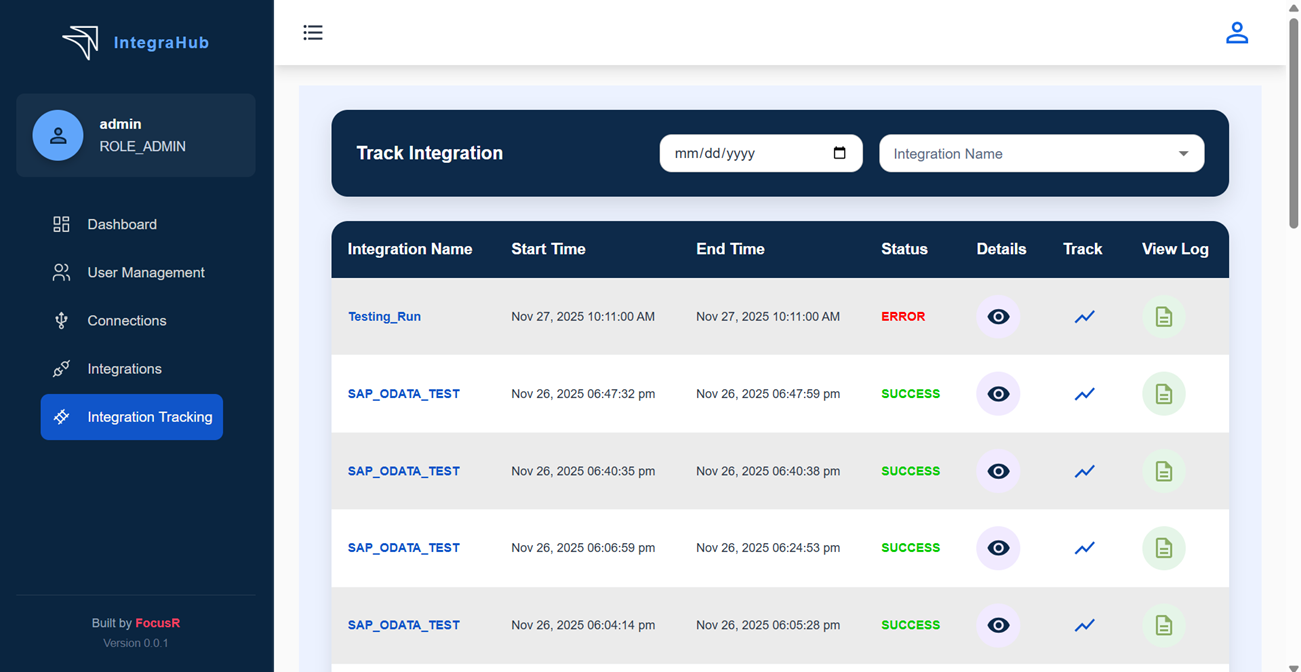Select the Integrations icon in sidebar
The width and height of the screenshot is (1301, 672).
click(60, 368)
